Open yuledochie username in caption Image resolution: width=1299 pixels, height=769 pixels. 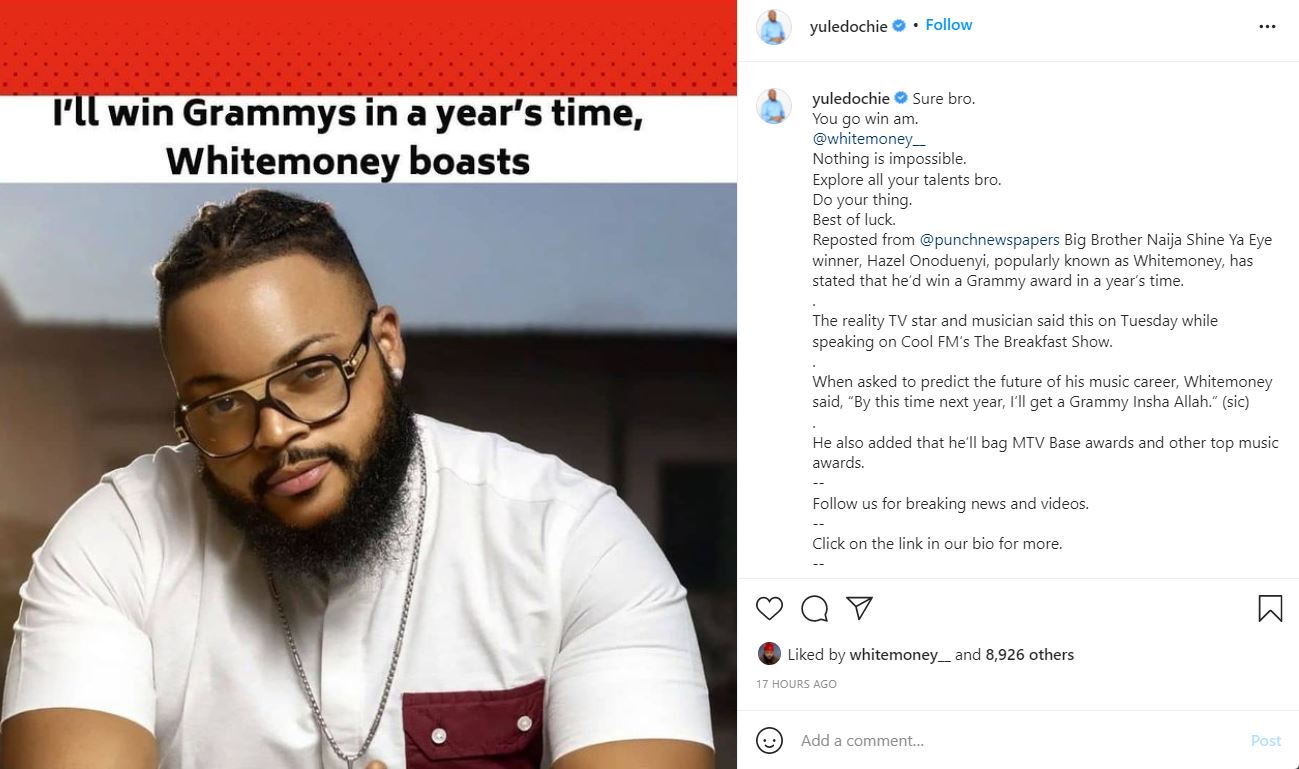(851, 98)
